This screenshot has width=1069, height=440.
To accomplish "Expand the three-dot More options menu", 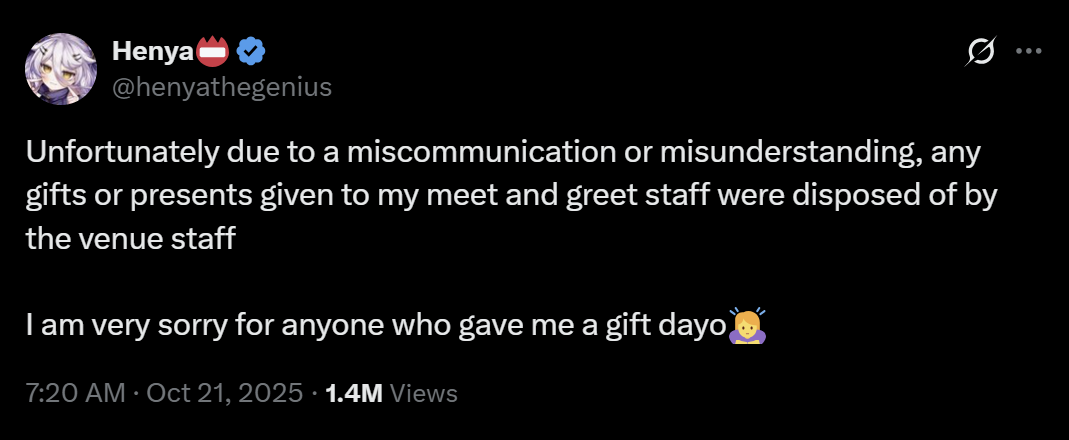I will pyautogui.click(x=1028, y=51).
